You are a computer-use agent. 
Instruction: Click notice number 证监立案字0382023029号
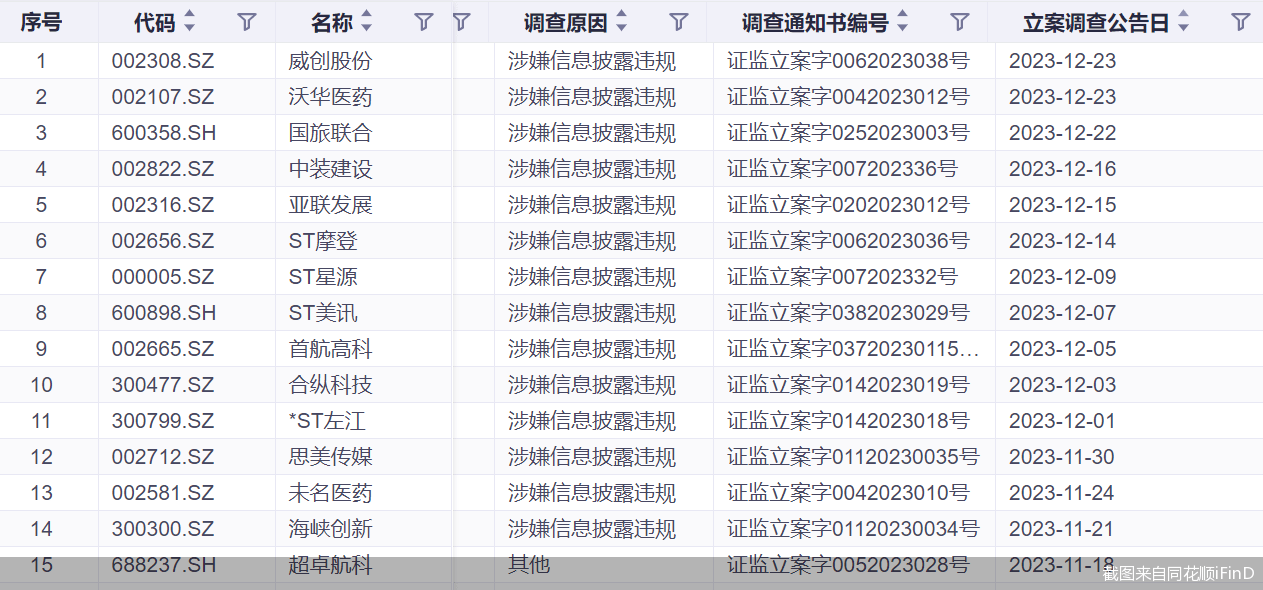[x=848, y=313]
